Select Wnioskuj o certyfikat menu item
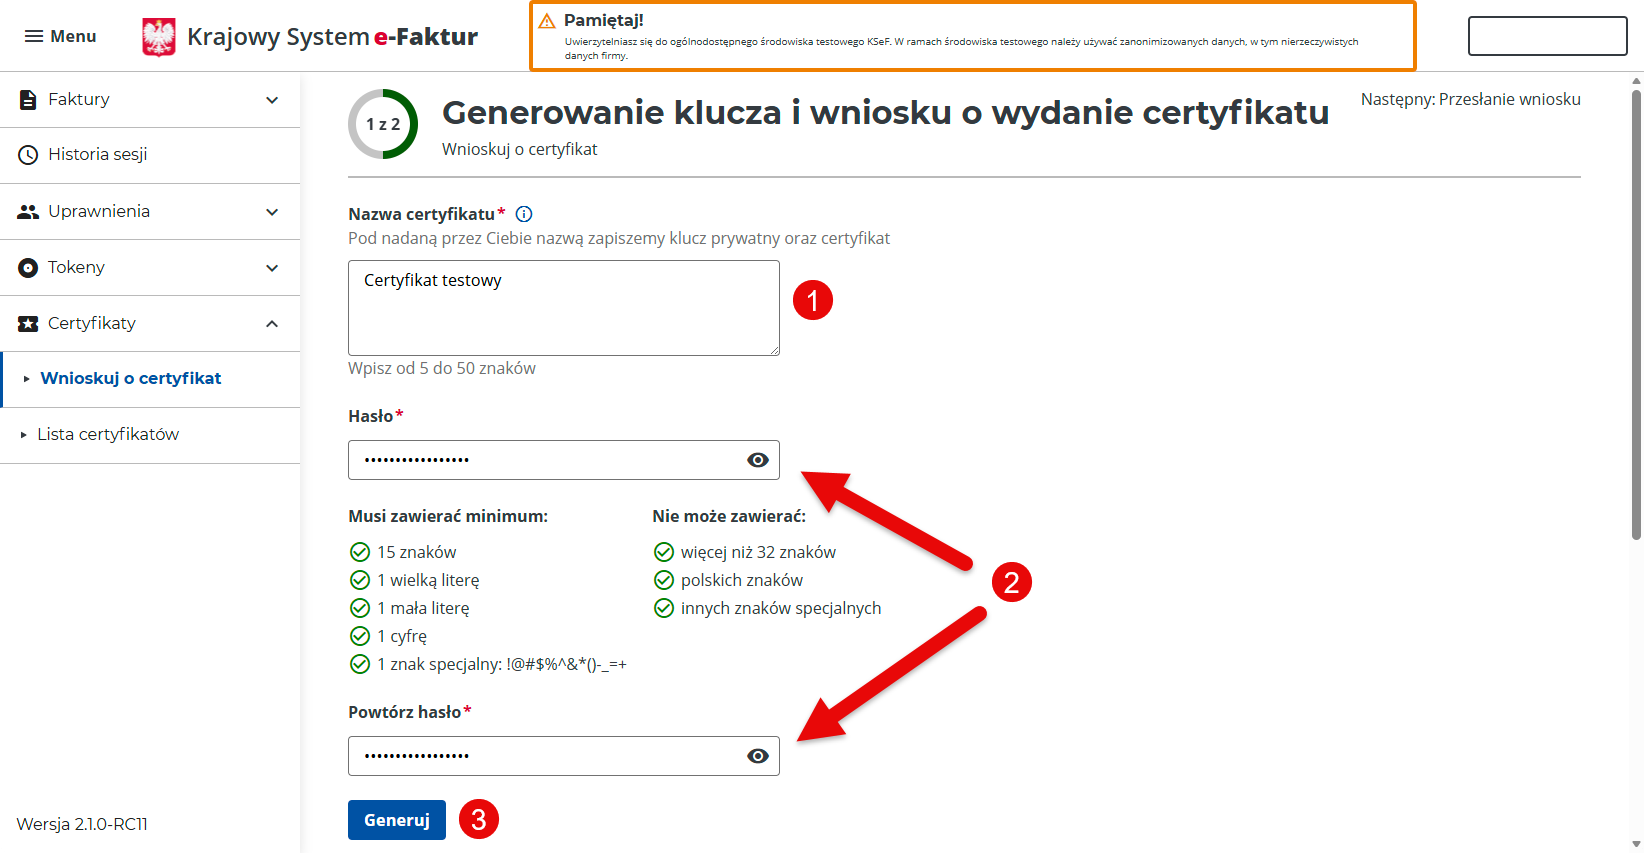 click(130, 378)
